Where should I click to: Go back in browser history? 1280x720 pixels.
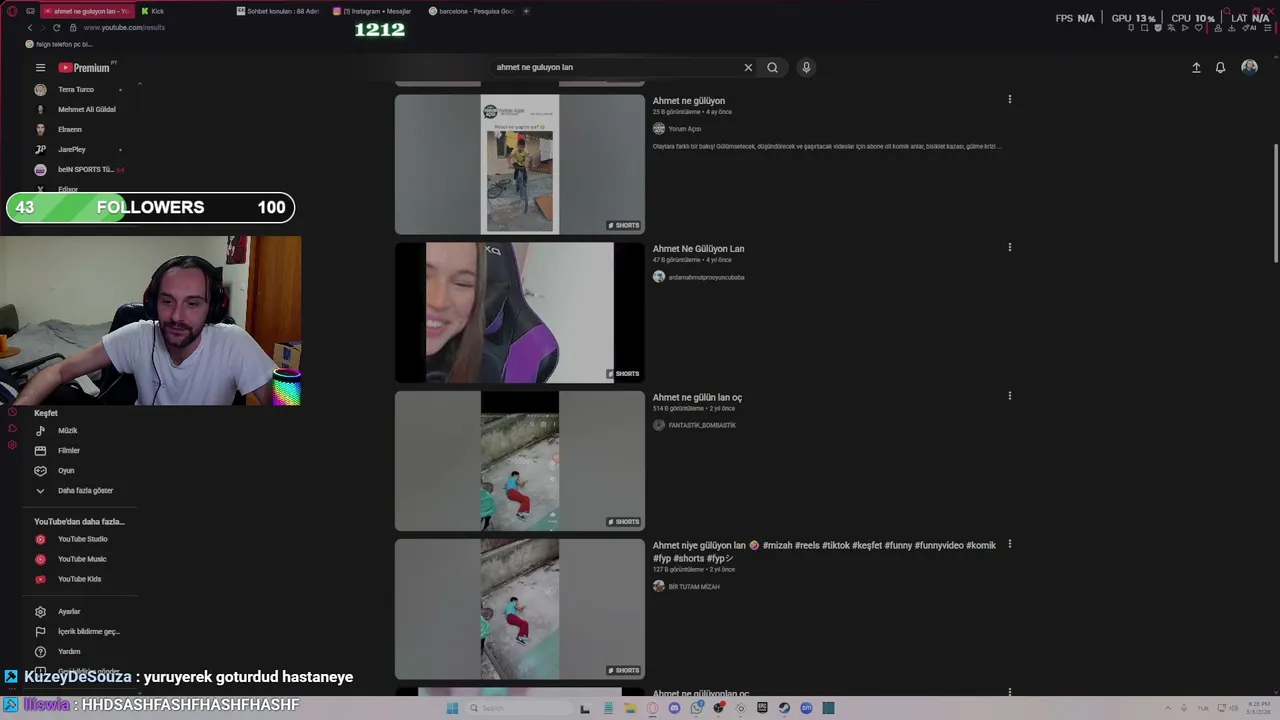pyautogui.click(x=29, y=27)
